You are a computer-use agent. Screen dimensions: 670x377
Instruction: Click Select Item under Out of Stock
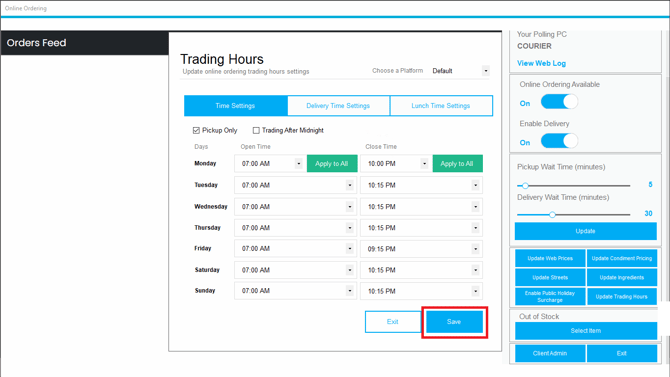[586, 331]
